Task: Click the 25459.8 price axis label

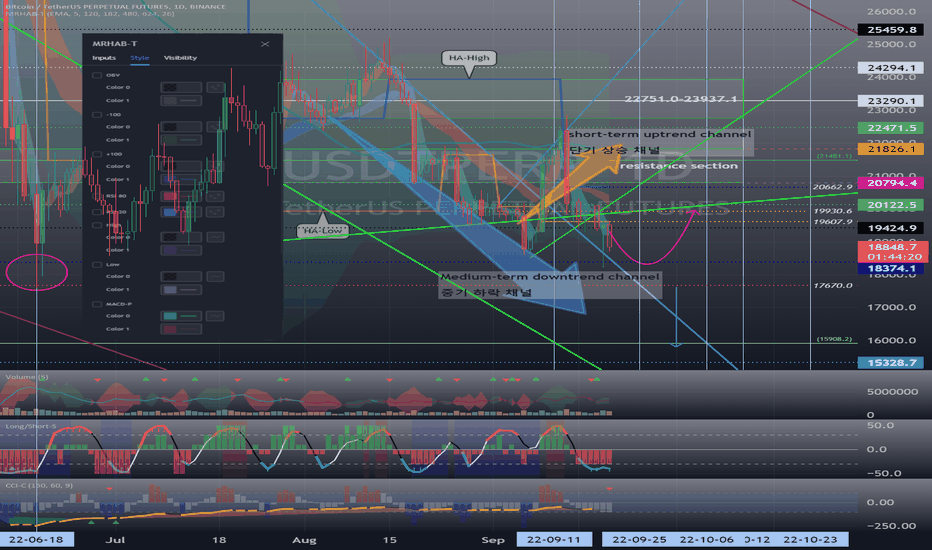Action: (x=891, y=30)
